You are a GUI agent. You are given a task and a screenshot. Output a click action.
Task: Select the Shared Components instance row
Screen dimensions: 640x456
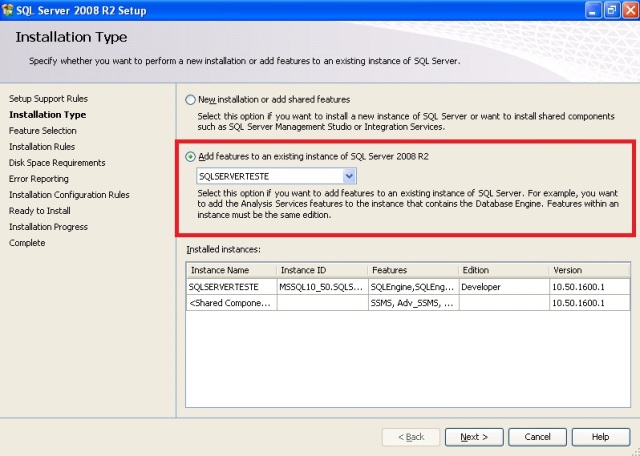click(230, 302)
